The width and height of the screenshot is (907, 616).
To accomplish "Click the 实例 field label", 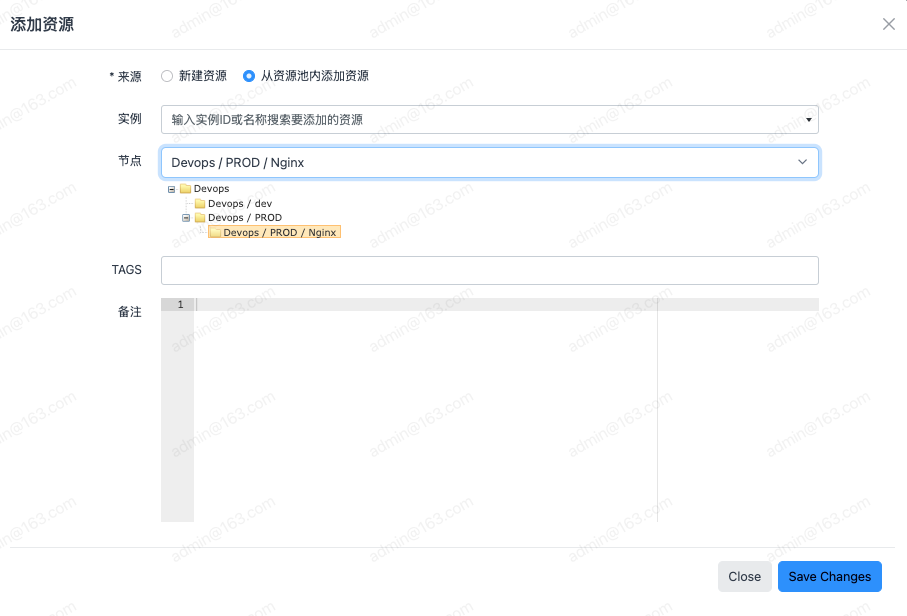I will (x=130, y=119).
